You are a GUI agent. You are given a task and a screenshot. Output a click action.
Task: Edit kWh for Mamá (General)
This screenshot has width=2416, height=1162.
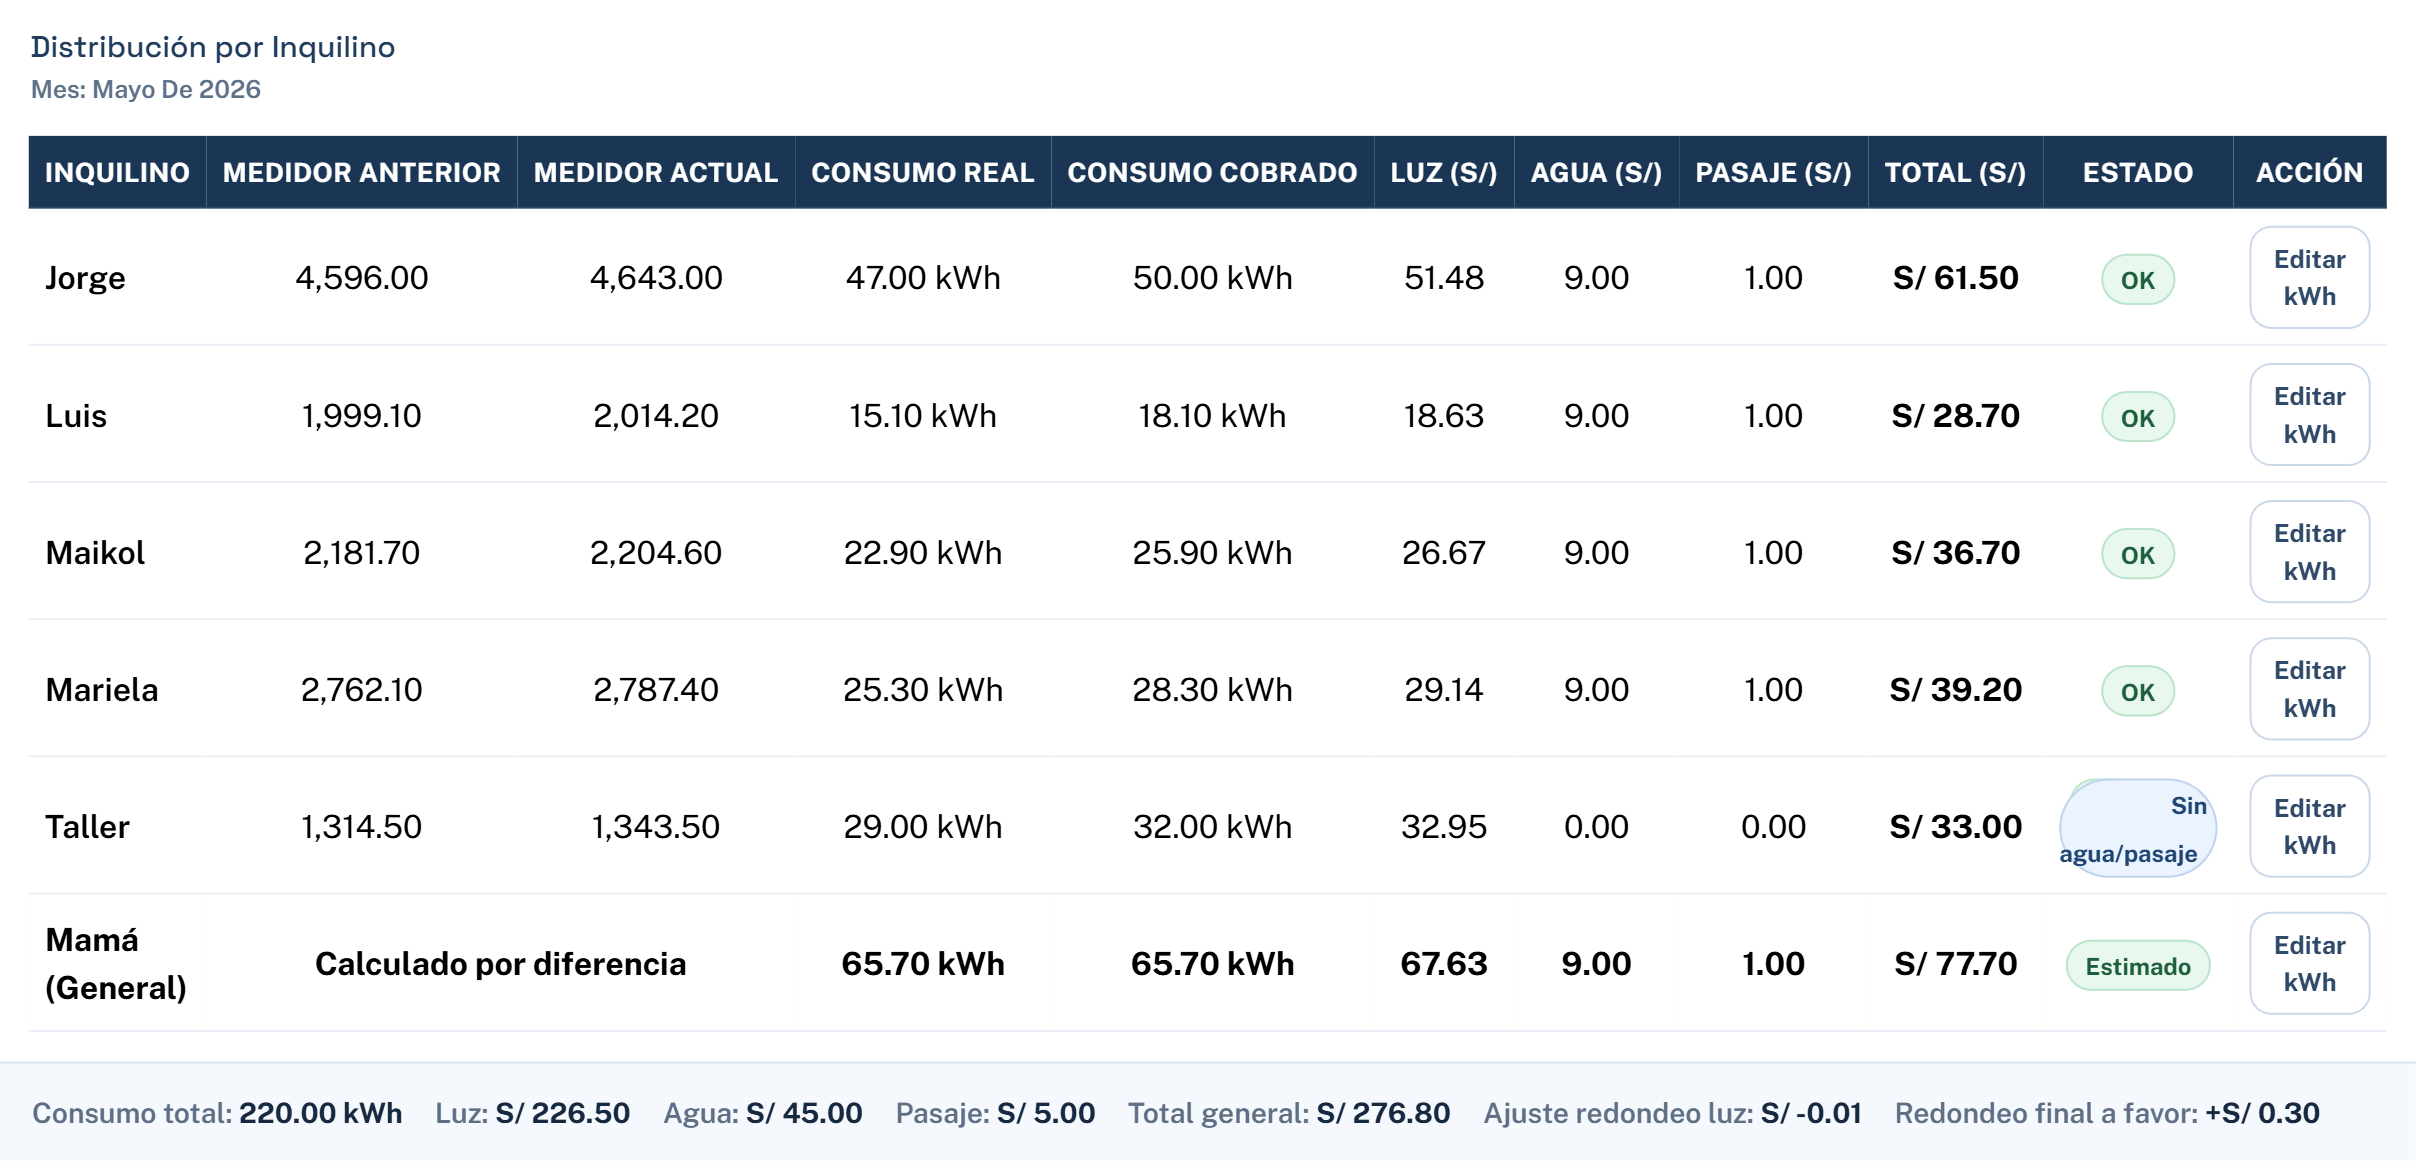coord(2309,964)
